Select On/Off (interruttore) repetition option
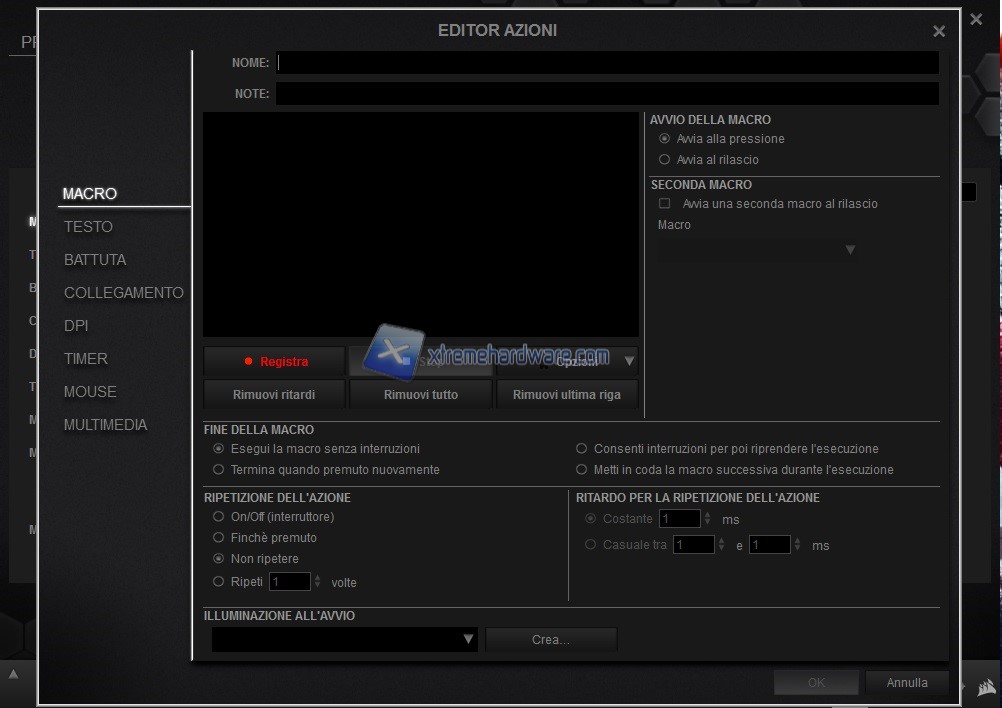The height and width of the screenshot is (708, 1002). [x=219, y=517]
